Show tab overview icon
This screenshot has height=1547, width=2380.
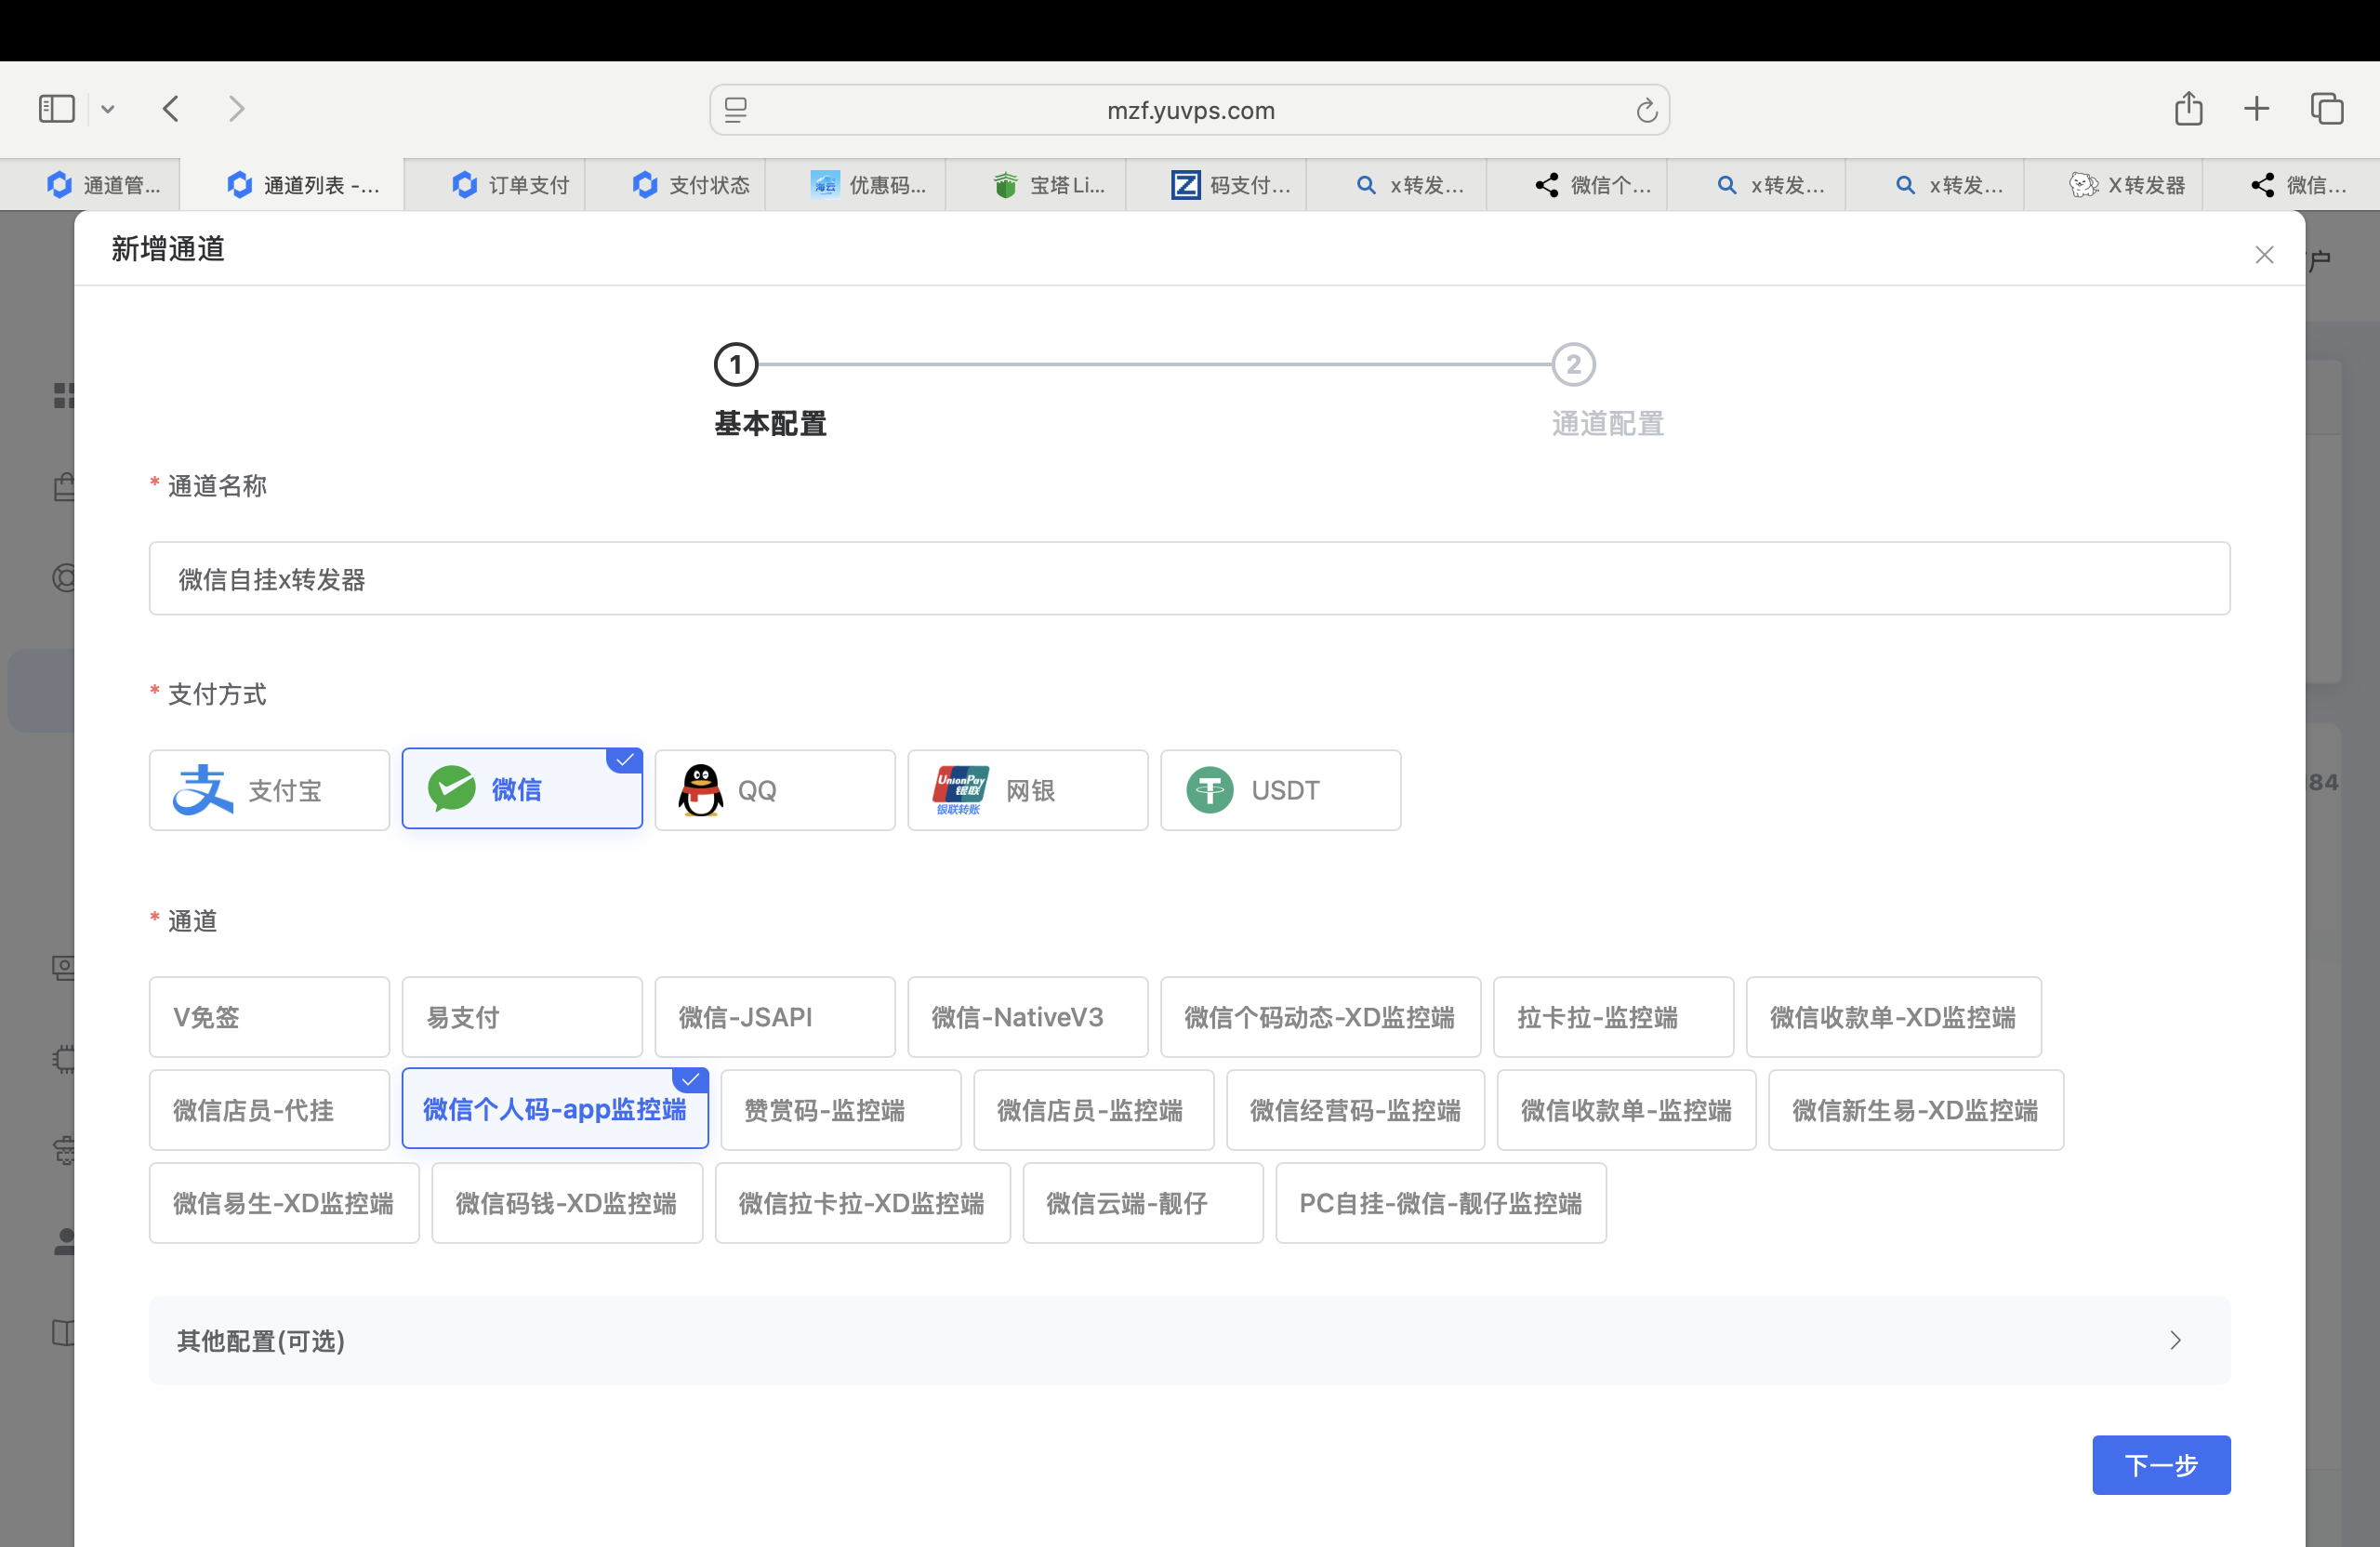tap(2326, 108)
